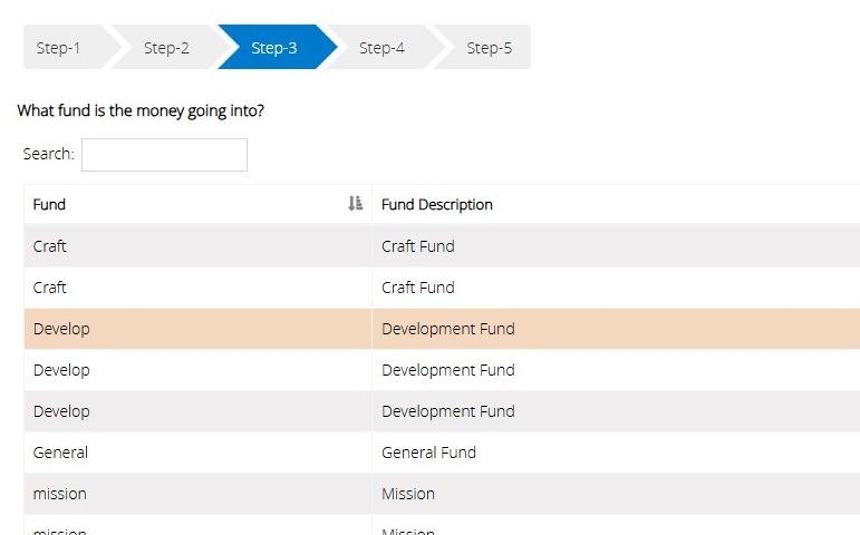The width and height of the screenshot is (860, 535).
Task: Click Development Fund text in the highlighted row
Action: pyautogui.click(x=448, y=329)
